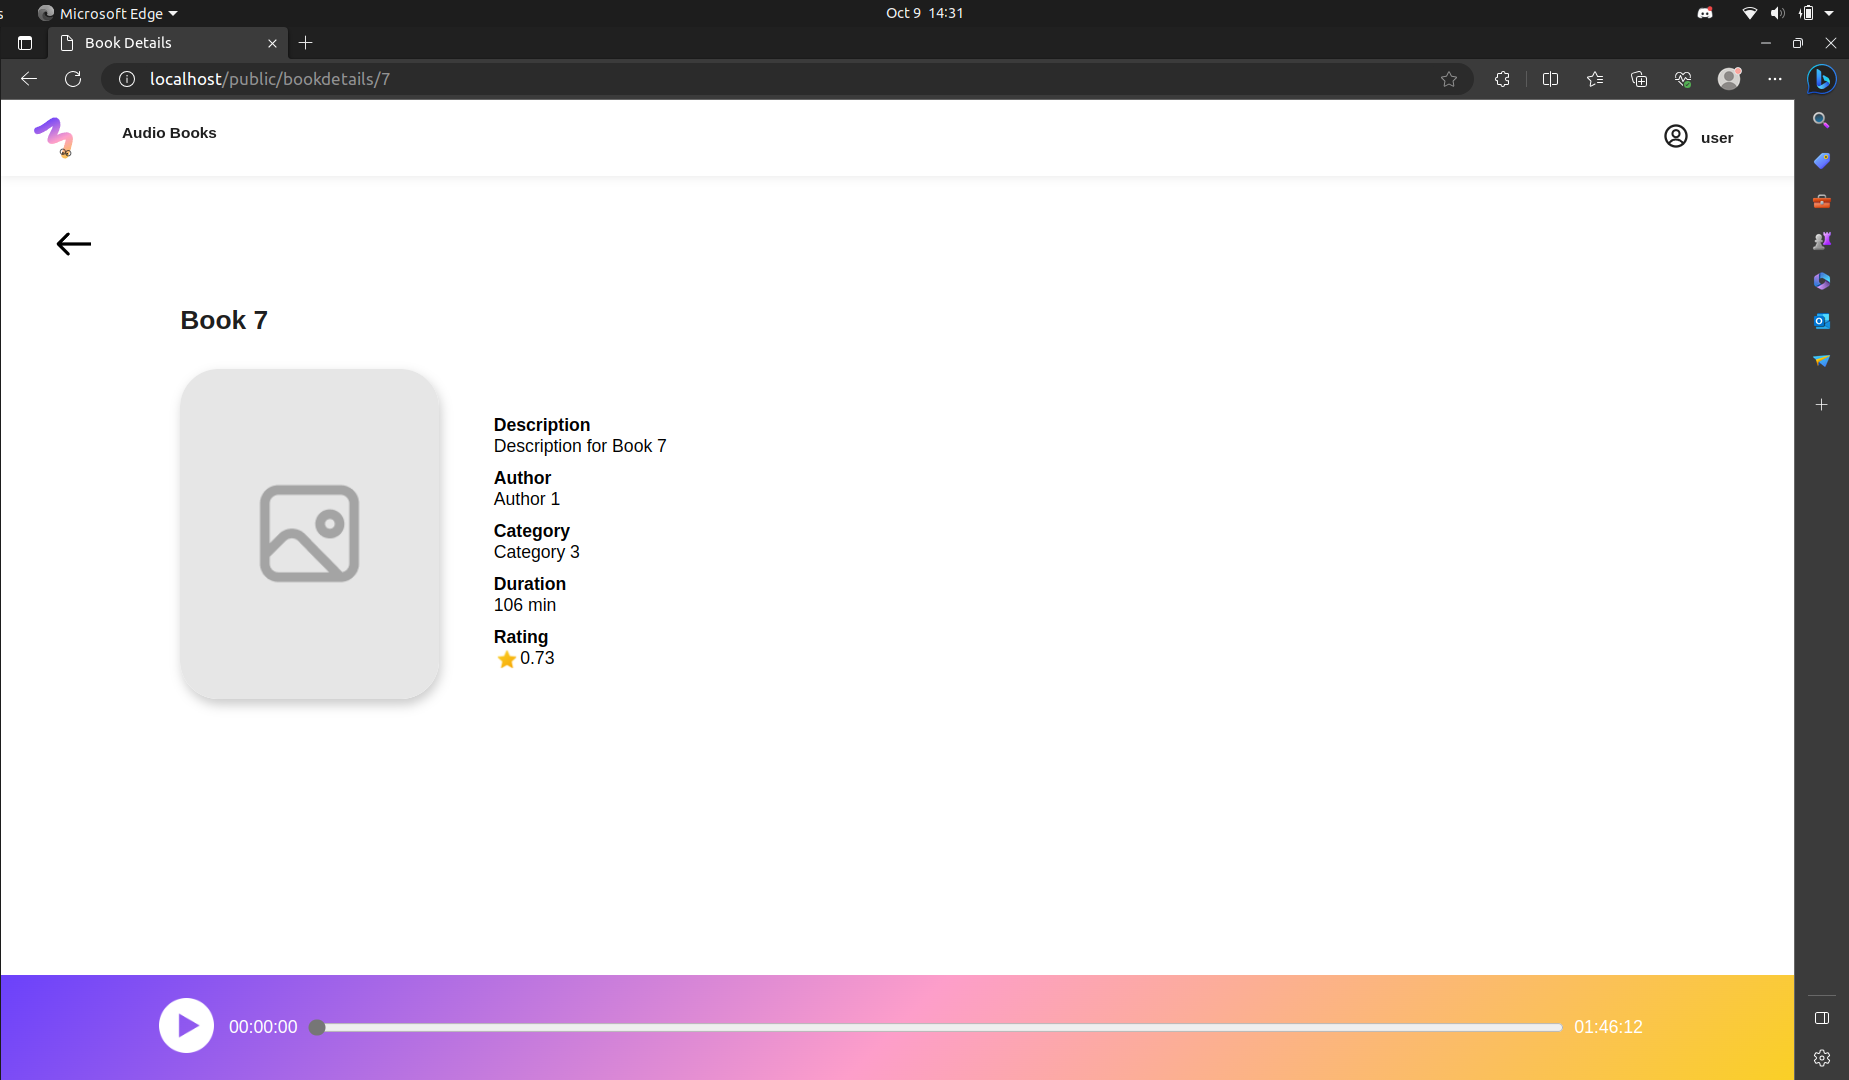Click the book cover placeholder image

pos(310,534)
